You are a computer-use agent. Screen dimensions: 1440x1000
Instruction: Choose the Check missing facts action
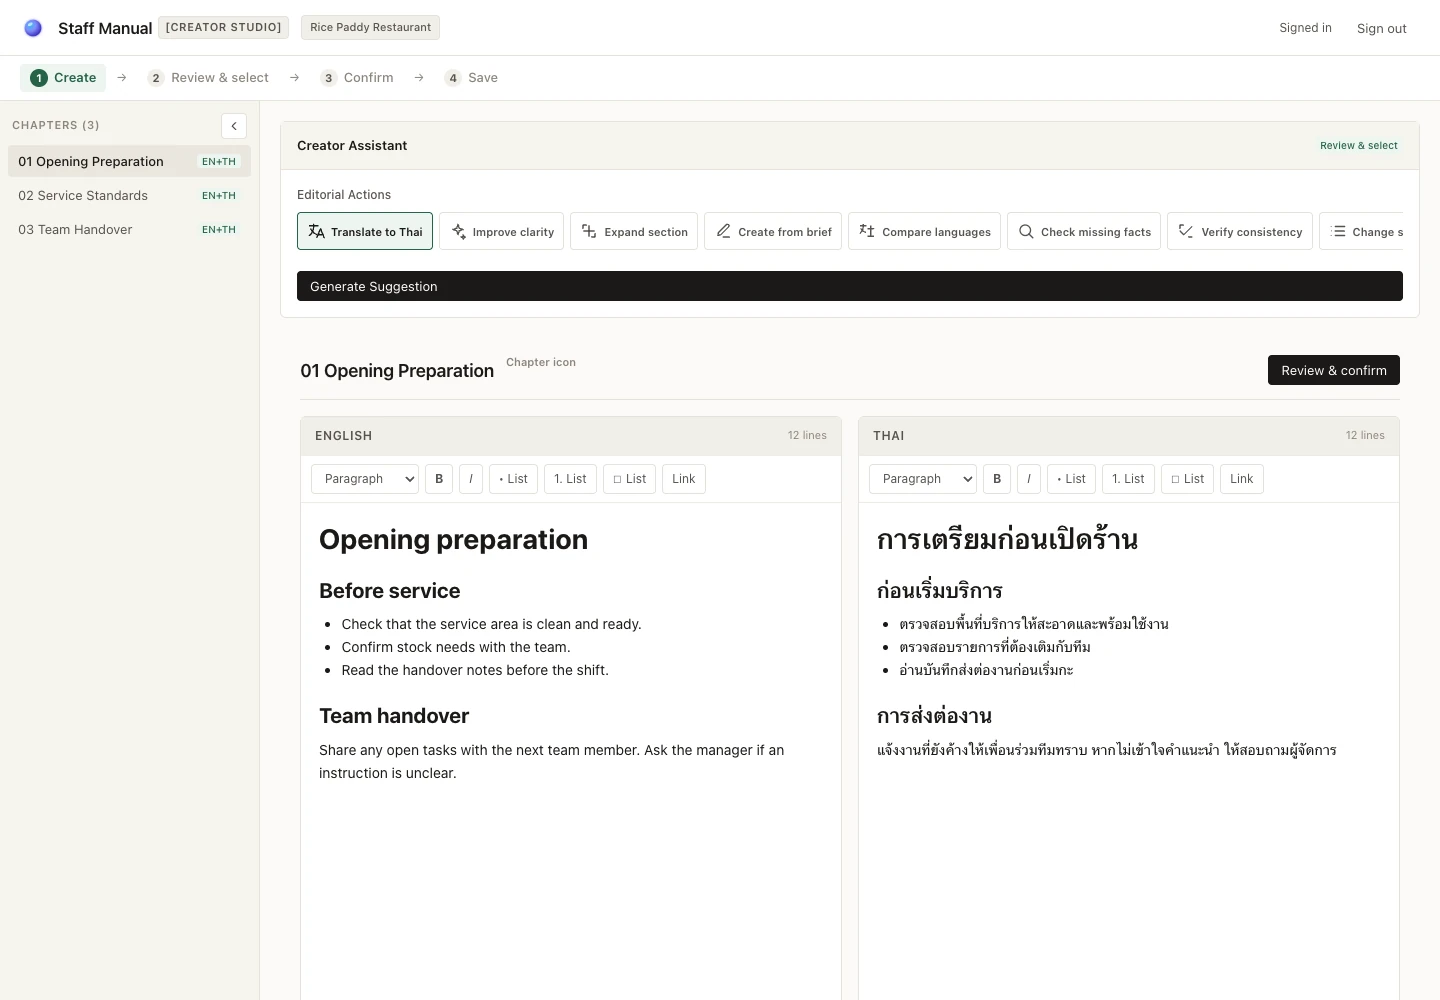[1084, 231]
